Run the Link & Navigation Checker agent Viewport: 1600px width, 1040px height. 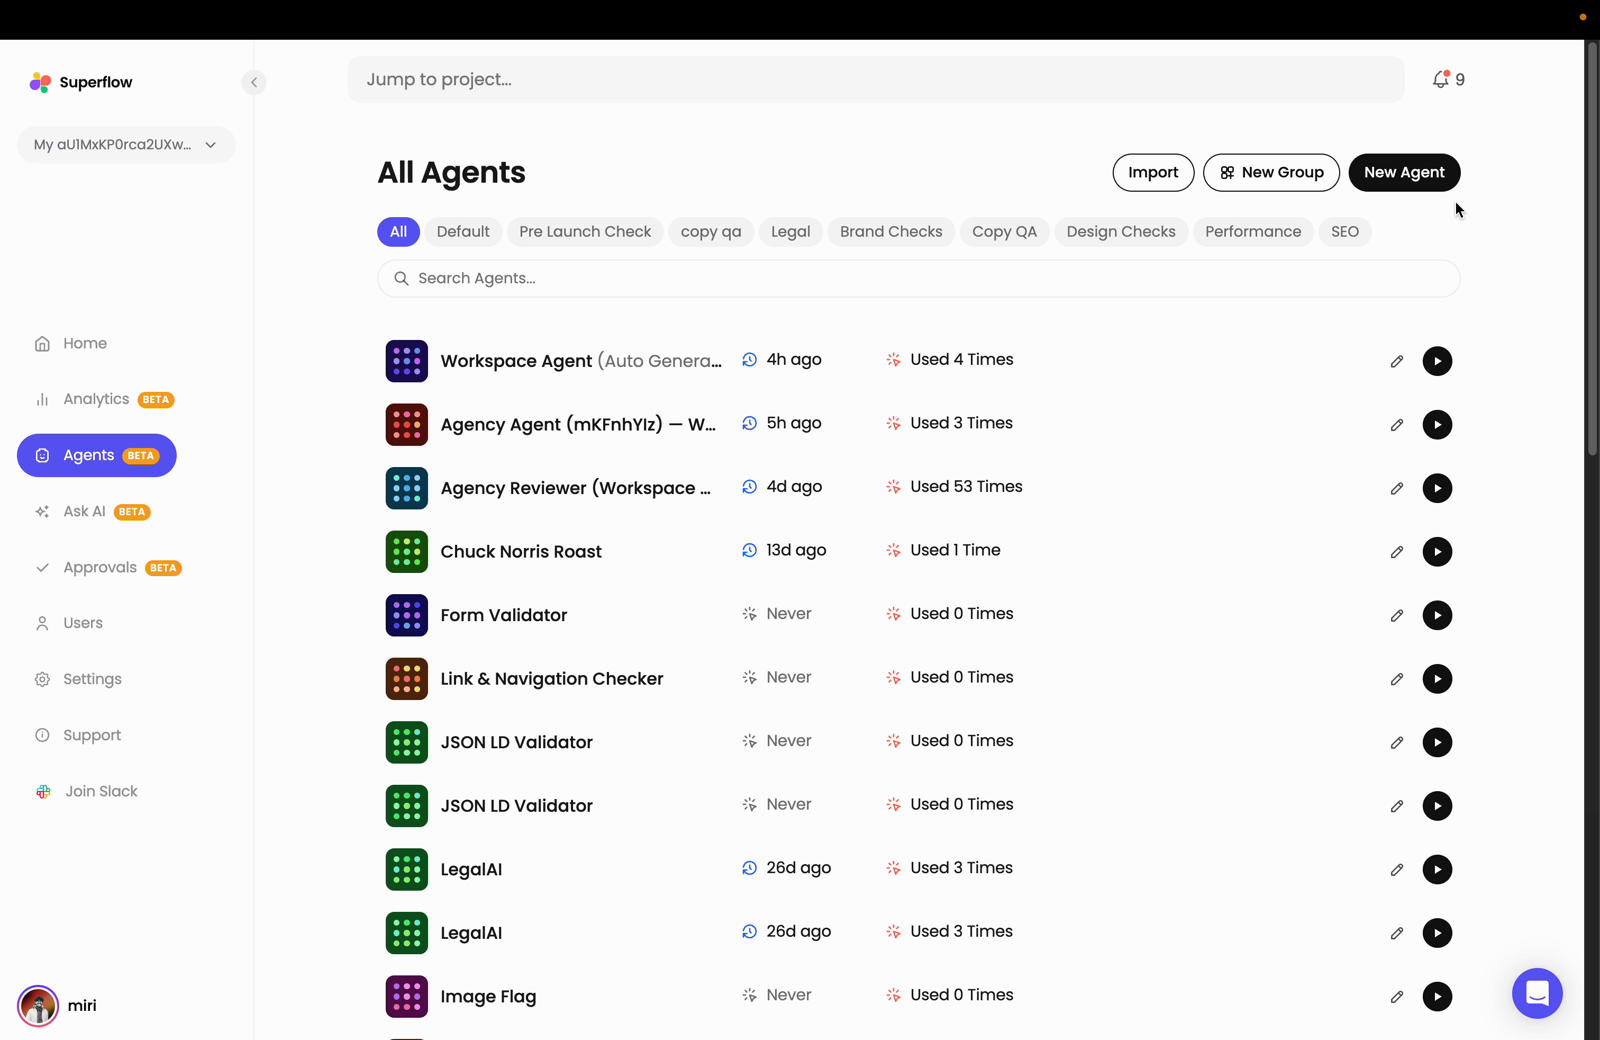tap(1437, 679)
